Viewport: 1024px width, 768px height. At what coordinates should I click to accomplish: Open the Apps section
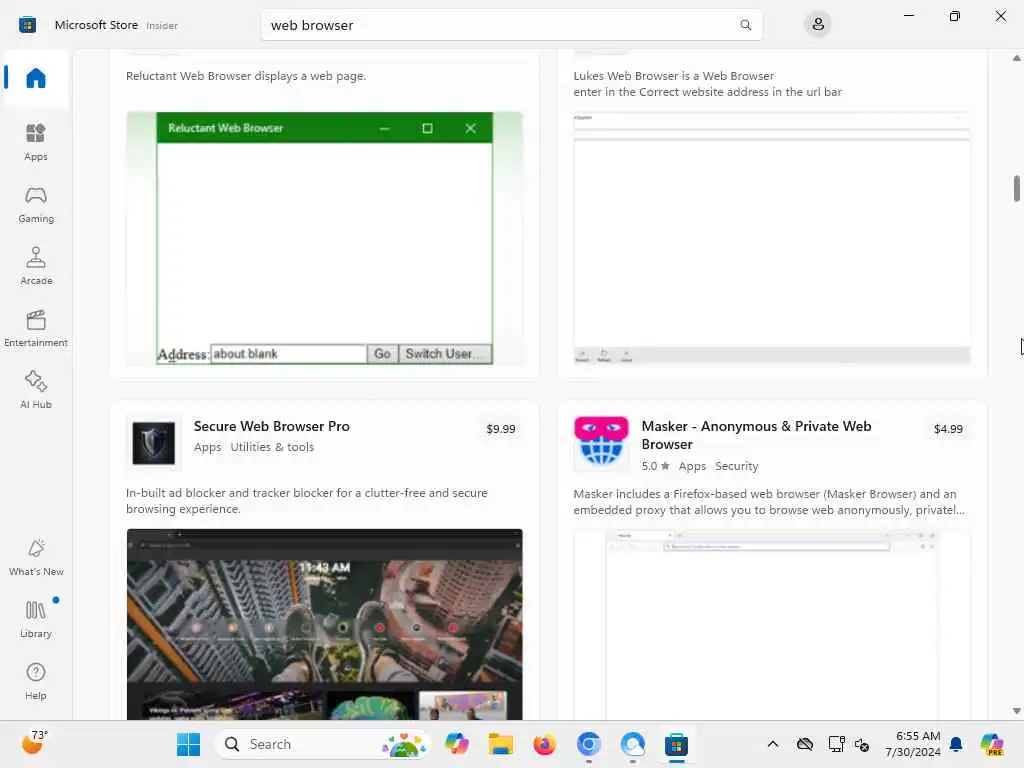point(36,142)
